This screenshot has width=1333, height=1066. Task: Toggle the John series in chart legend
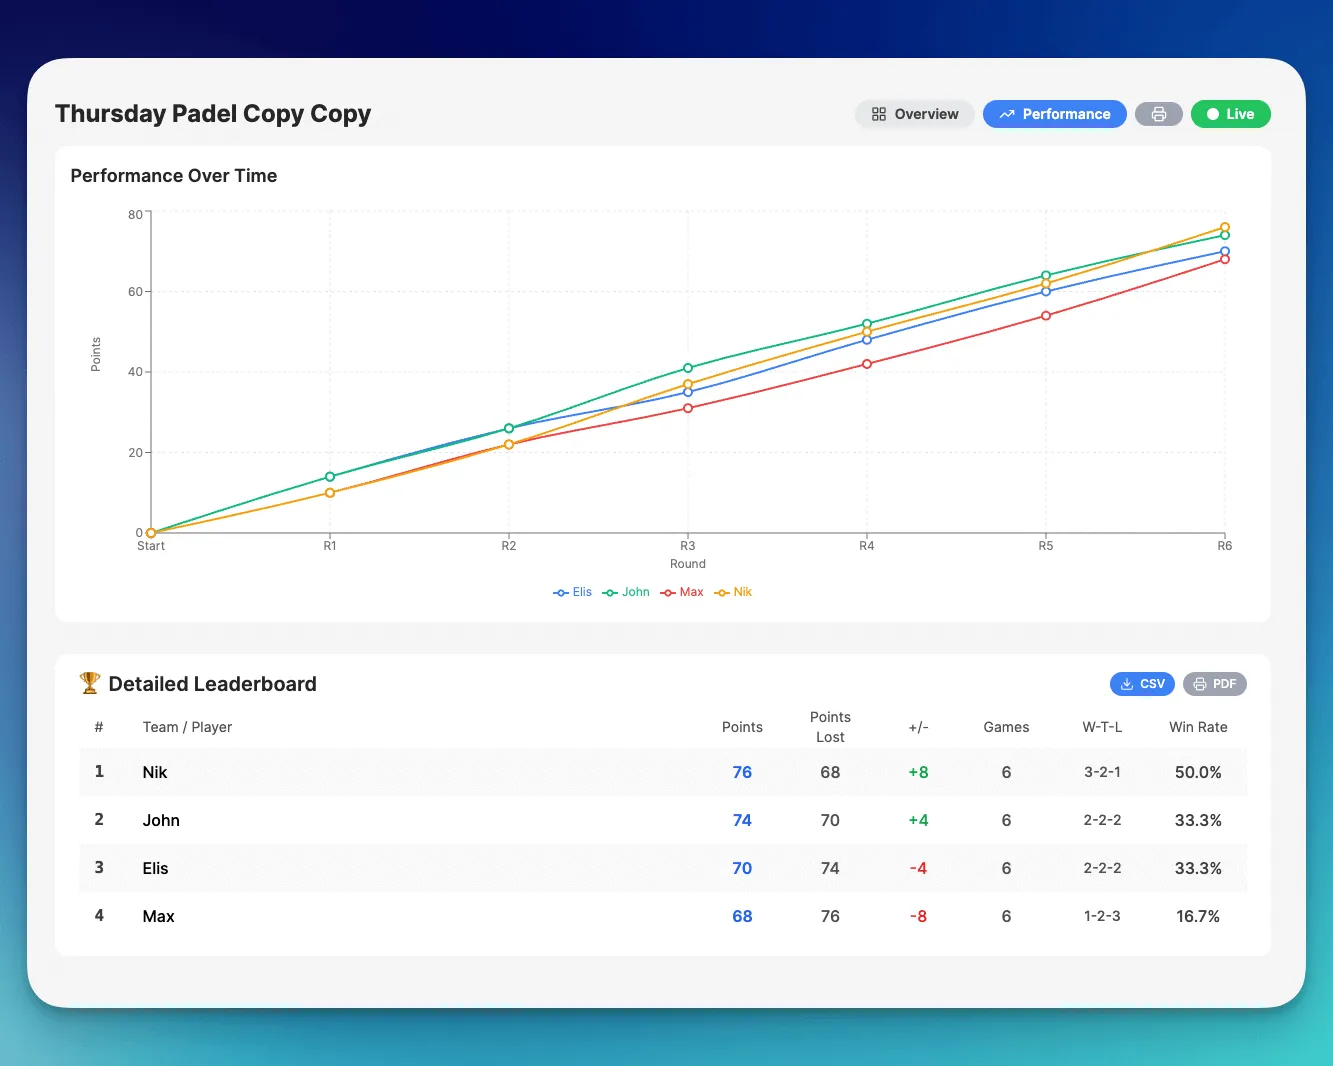click(x=627, y=592)
